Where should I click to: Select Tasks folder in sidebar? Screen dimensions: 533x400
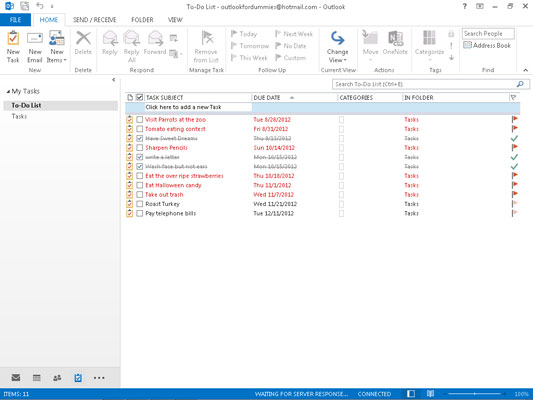(19, 116)
